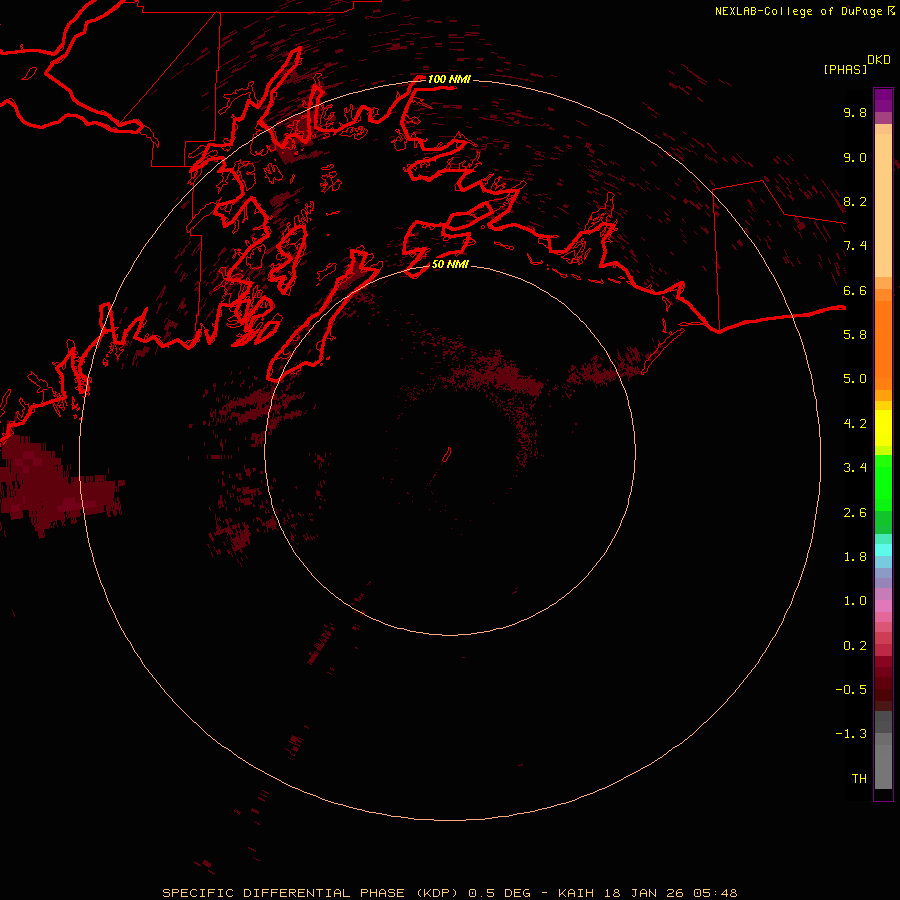This screenshot has height=900, width=900.
Task: Pick the yellow color bar segment beside 4.2
Action: pos(883,428)
